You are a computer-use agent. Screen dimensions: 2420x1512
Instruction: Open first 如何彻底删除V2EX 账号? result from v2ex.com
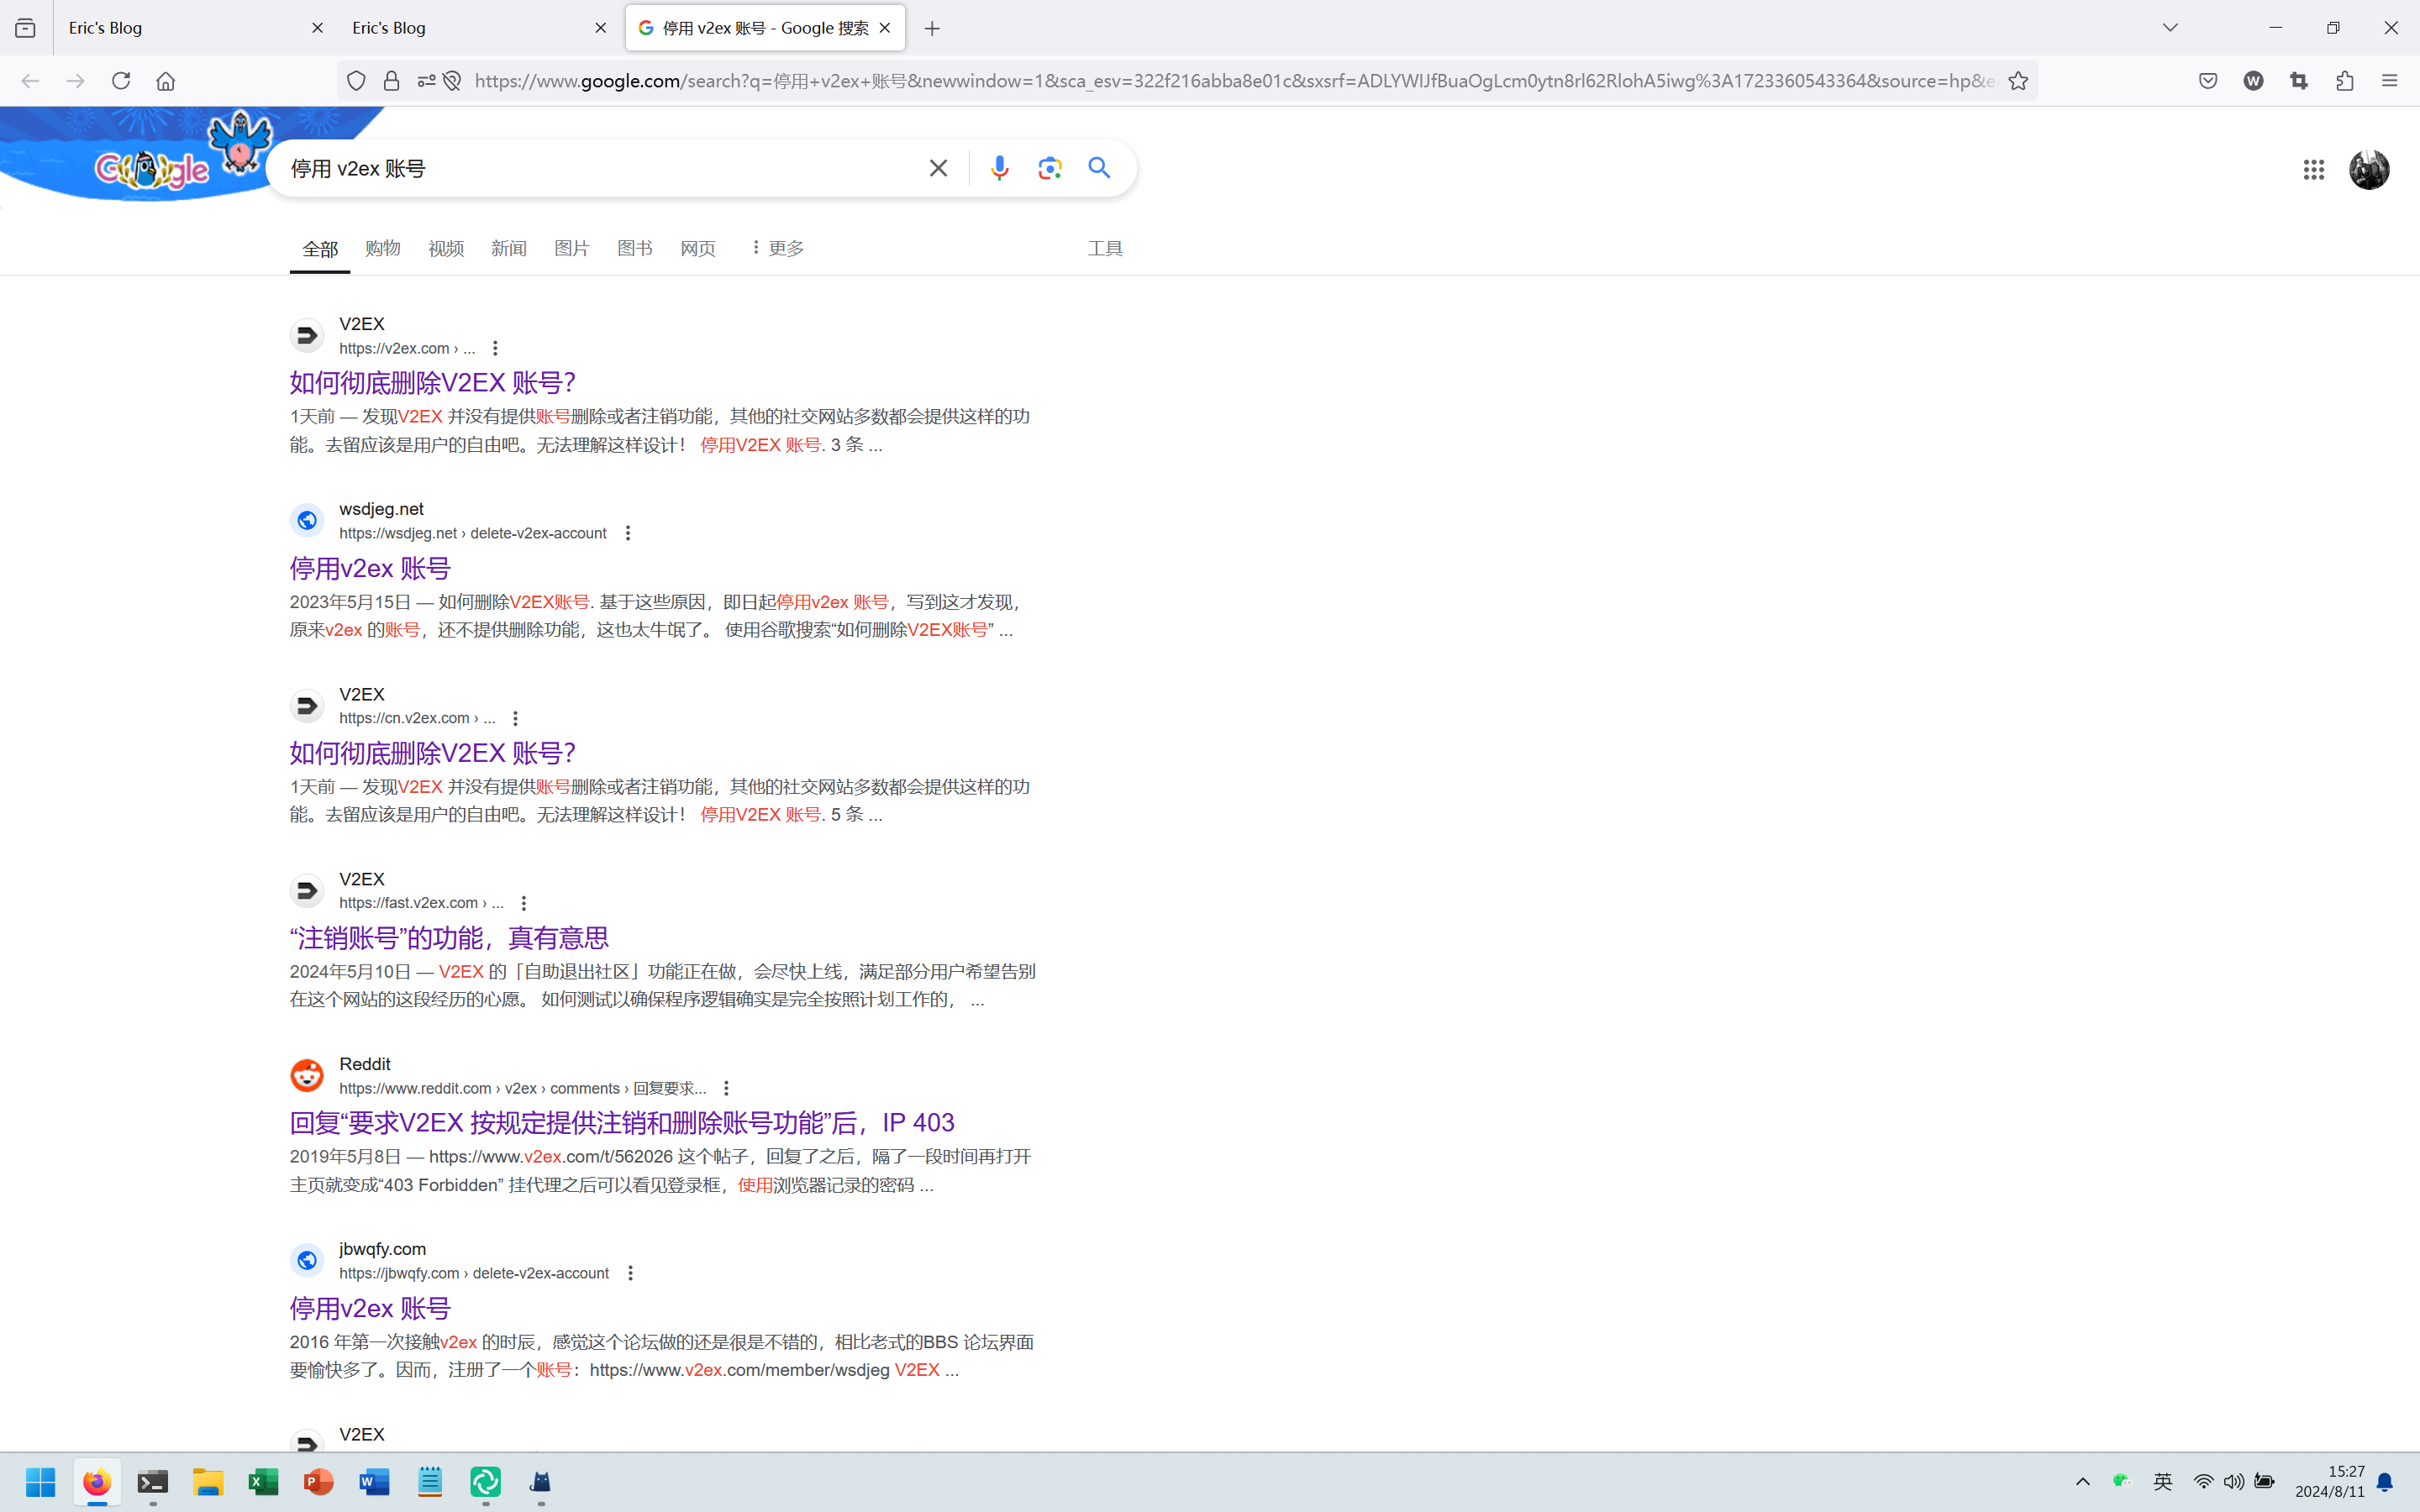tap(433, 383)
